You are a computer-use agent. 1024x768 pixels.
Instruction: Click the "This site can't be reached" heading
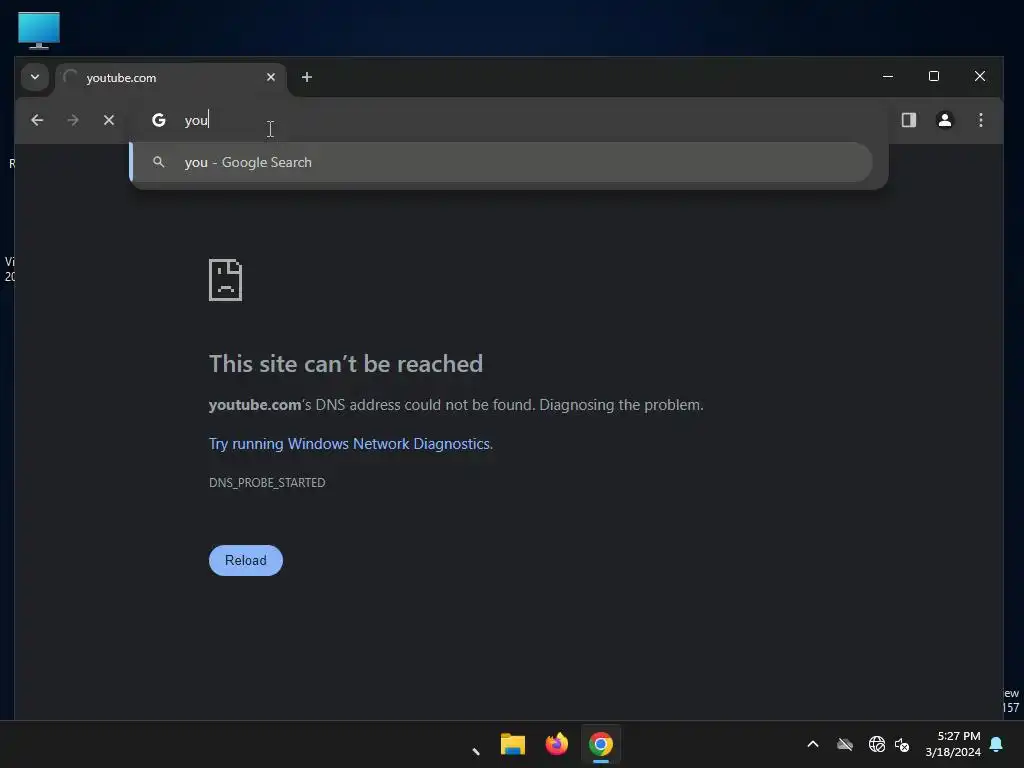[345, 364]
